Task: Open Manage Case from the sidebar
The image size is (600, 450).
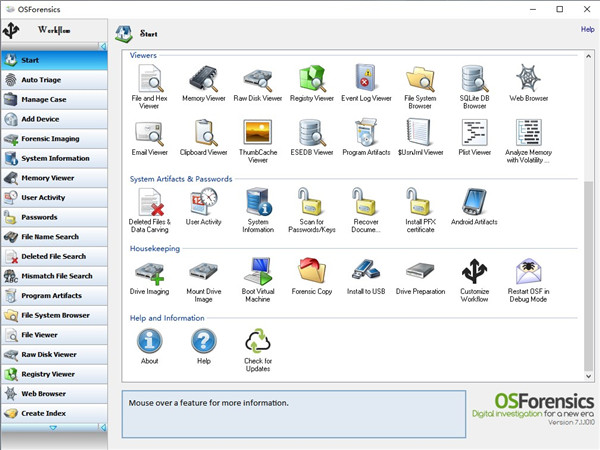Action: [x=54, y=99]
